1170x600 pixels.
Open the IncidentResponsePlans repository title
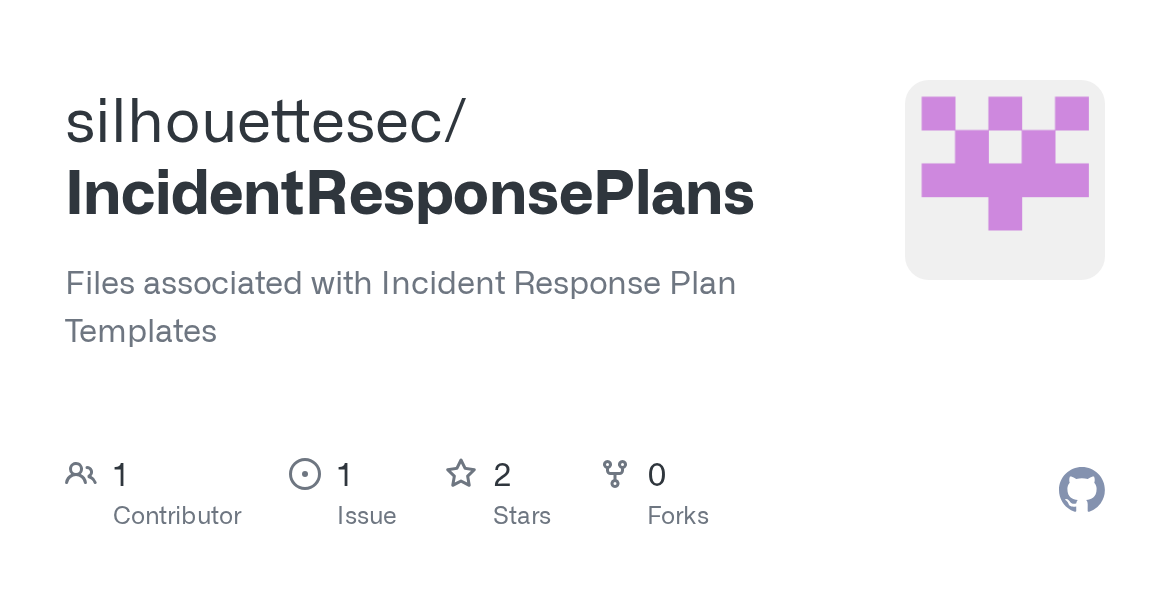[410, 194]
